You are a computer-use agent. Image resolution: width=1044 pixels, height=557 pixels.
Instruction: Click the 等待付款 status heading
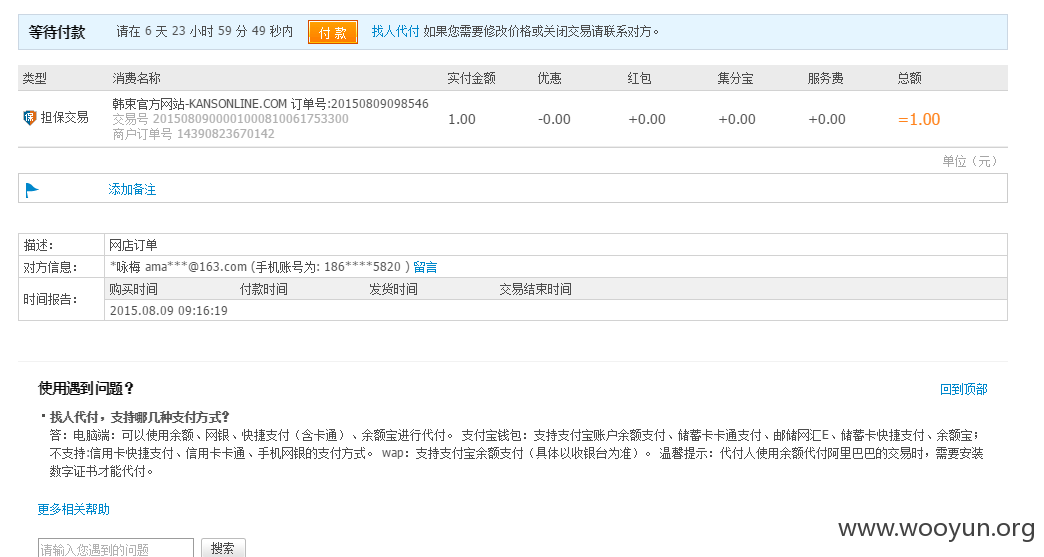click(x=57, y=32)
